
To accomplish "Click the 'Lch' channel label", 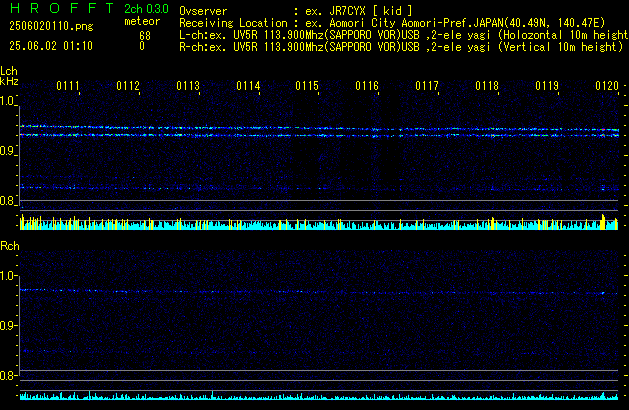I will click(9, 71).
